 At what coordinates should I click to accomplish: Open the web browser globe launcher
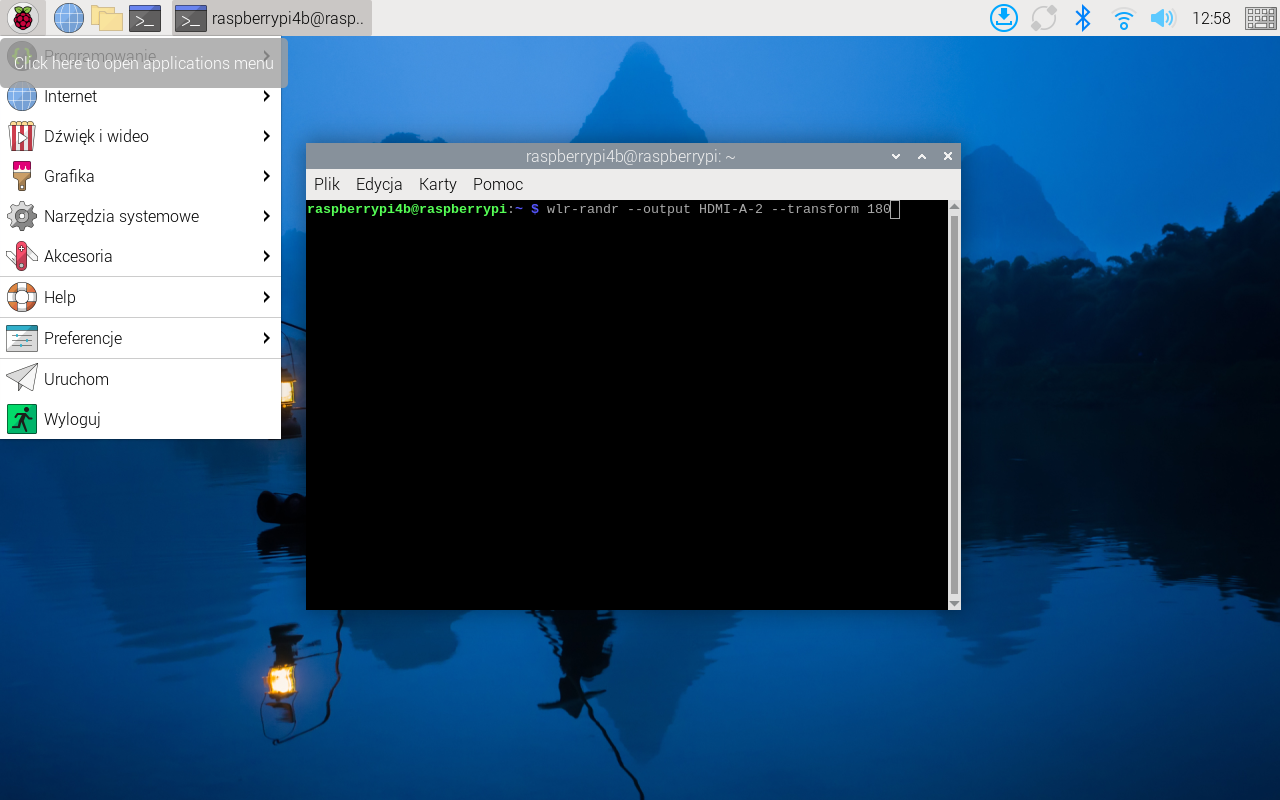pyautogui.click(x=68, y=18)
